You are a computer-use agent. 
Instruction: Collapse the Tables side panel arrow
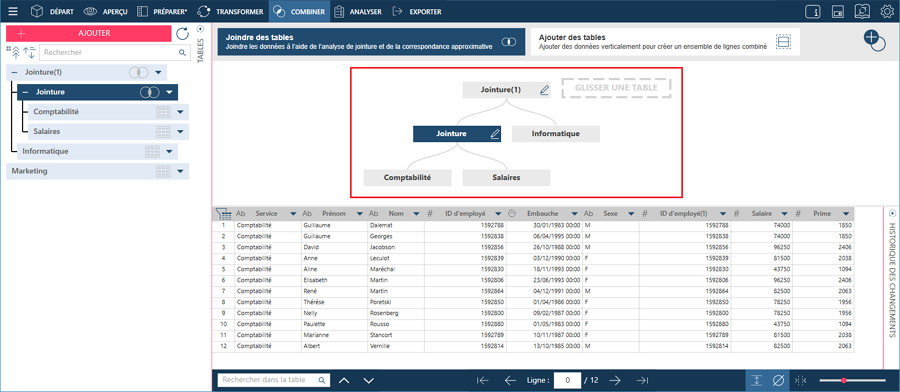click(x=200, y=29)
